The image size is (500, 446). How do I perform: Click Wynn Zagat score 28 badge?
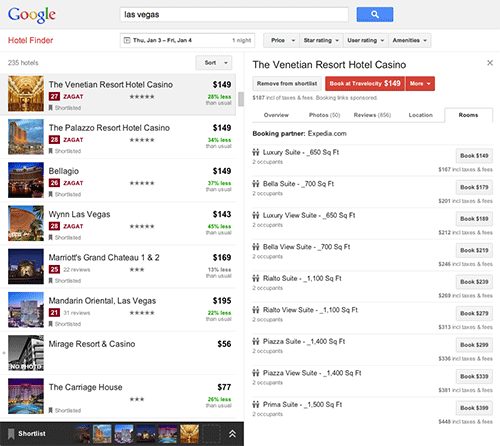54,226
